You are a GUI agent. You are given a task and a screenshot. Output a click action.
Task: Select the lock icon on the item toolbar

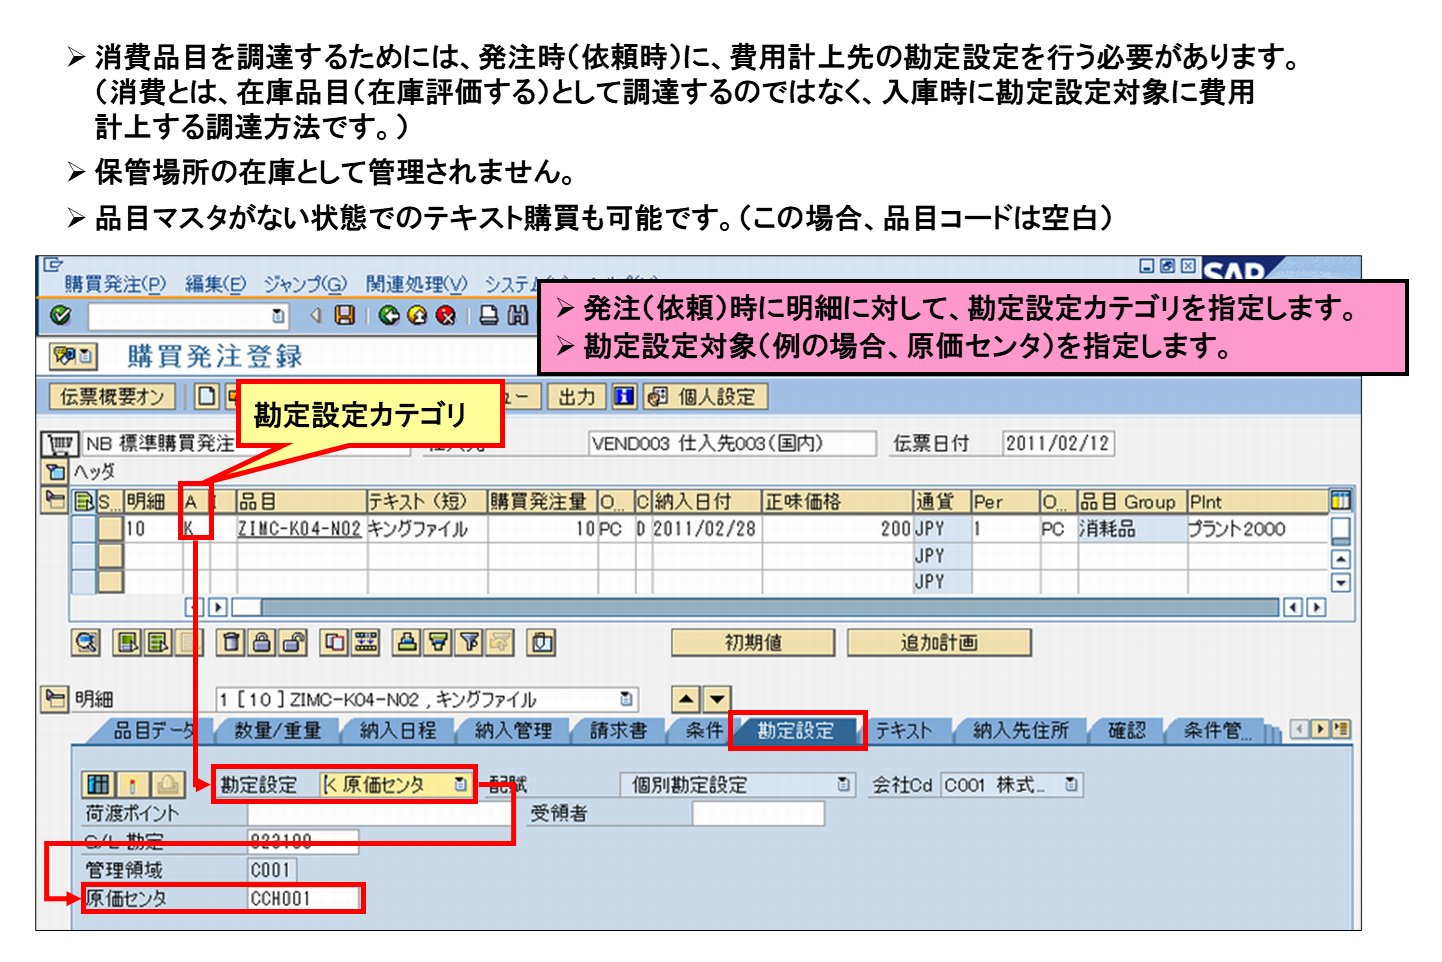tap(262, 642)
